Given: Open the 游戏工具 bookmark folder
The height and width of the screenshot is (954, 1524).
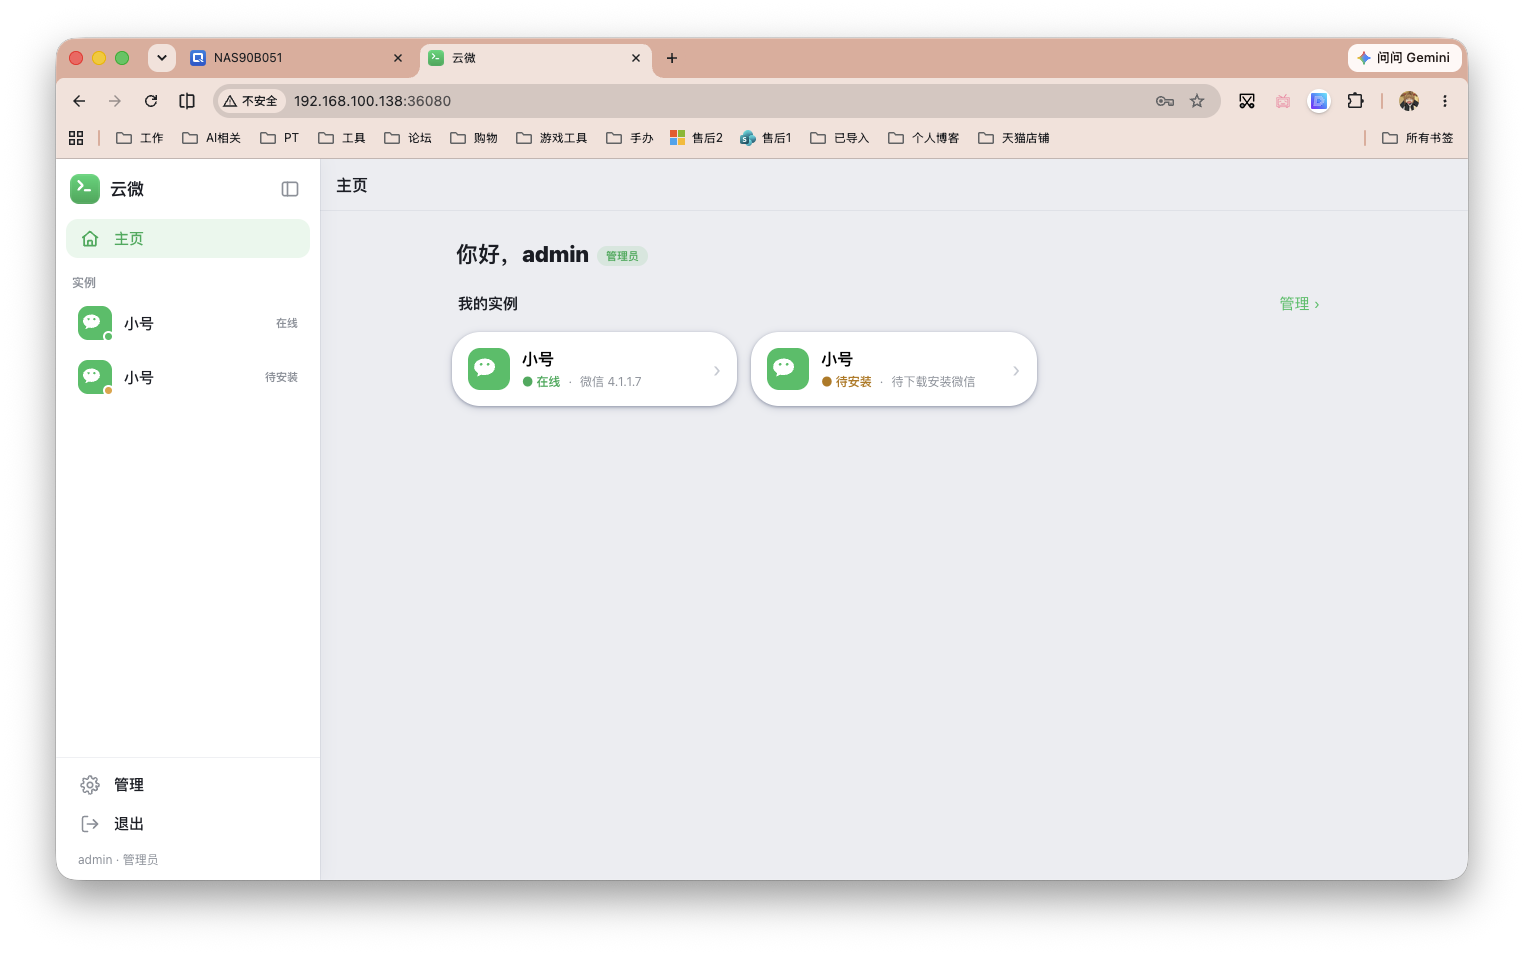Looking at the screenshot, I should 551,138.
